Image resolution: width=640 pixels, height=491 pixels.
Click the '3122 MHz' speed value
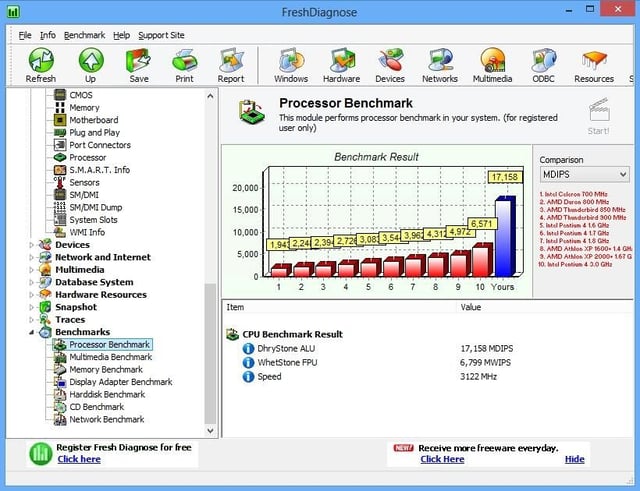[478, 377]
